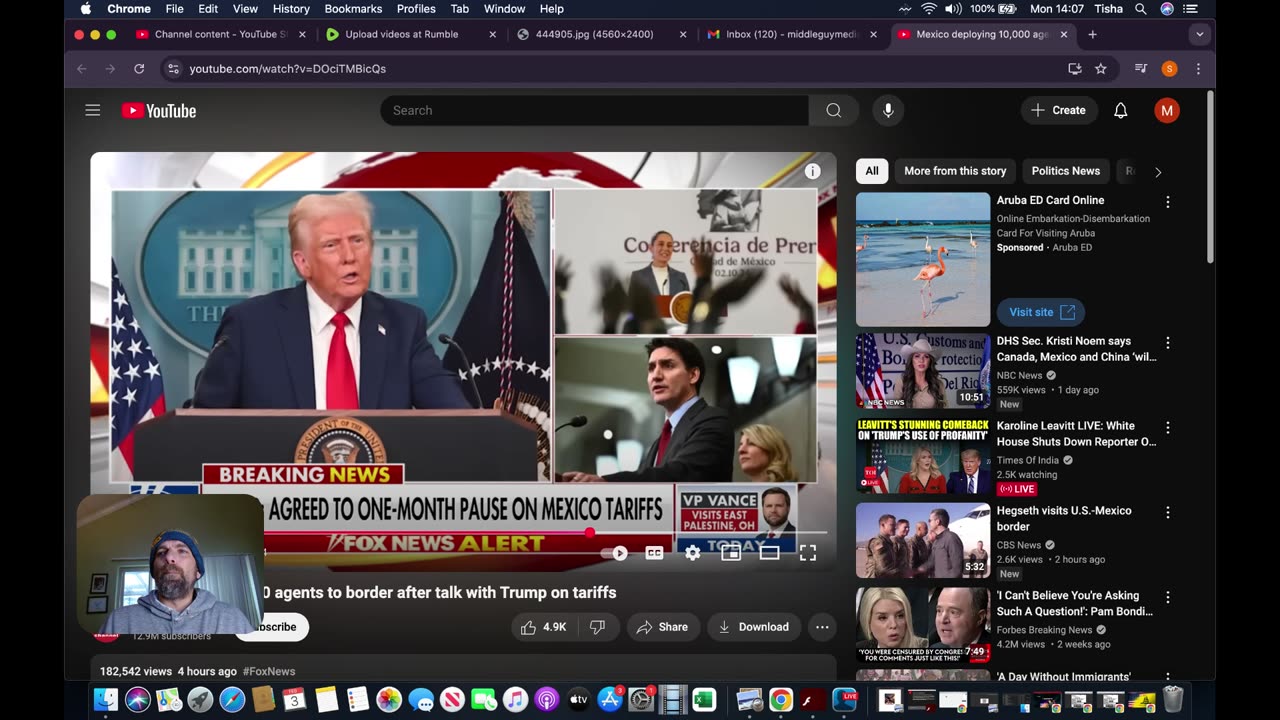
Task: Open App Store from the Dock
Action: tap(609, 699)
